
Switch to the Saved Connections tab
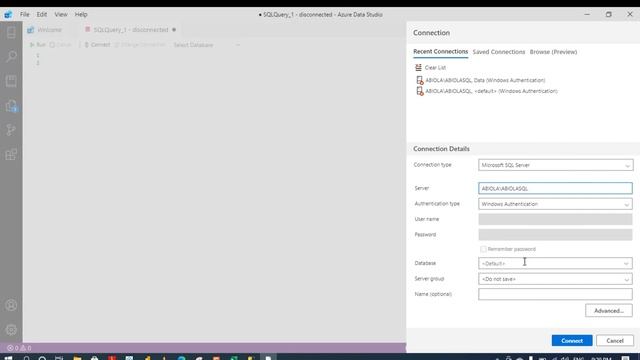pyautogui.click(x=499, y=52)
